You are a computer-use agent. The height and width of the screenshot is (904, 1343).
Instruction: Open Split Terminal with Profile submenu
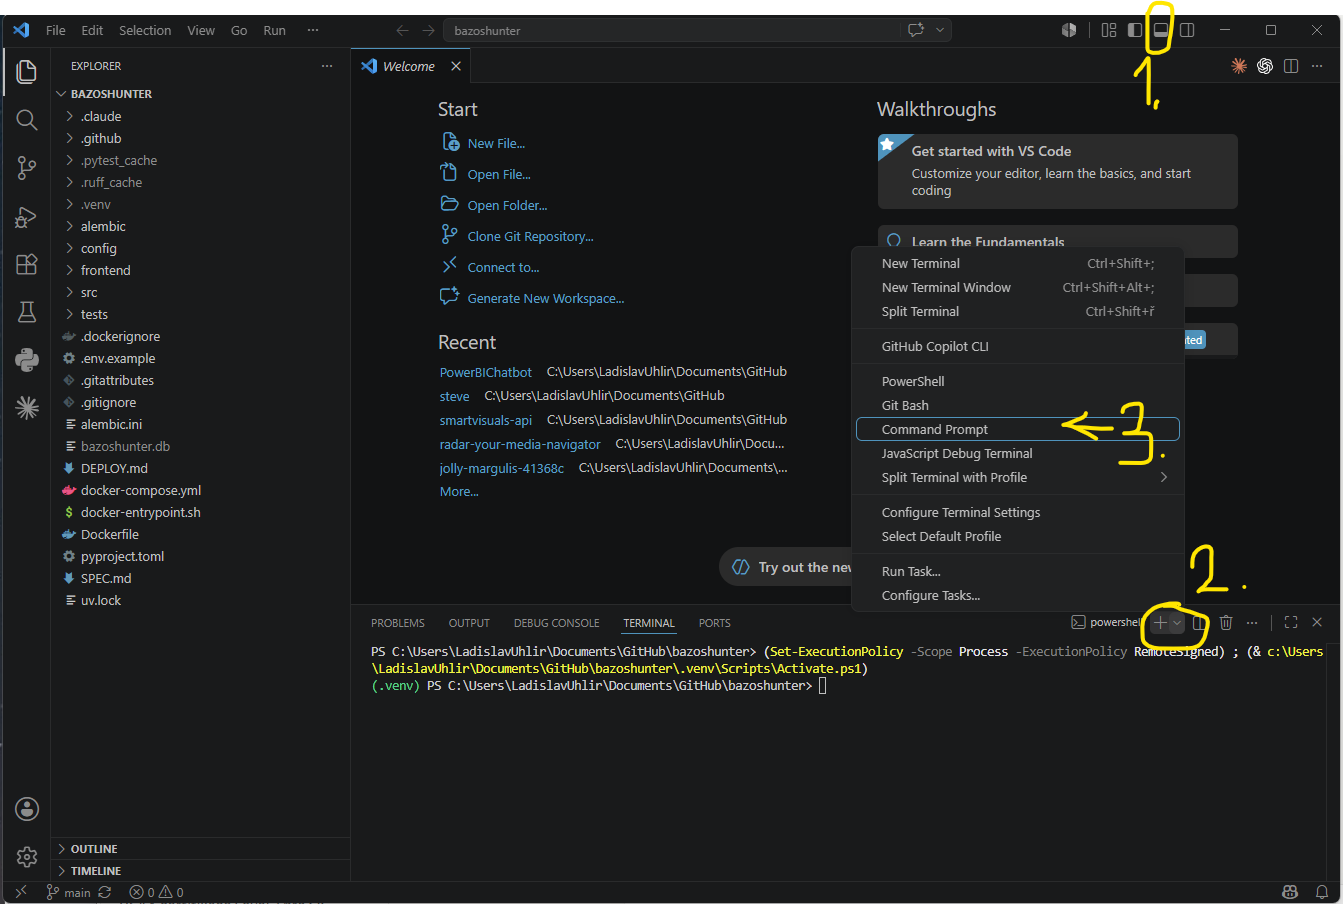point(1018,477)
